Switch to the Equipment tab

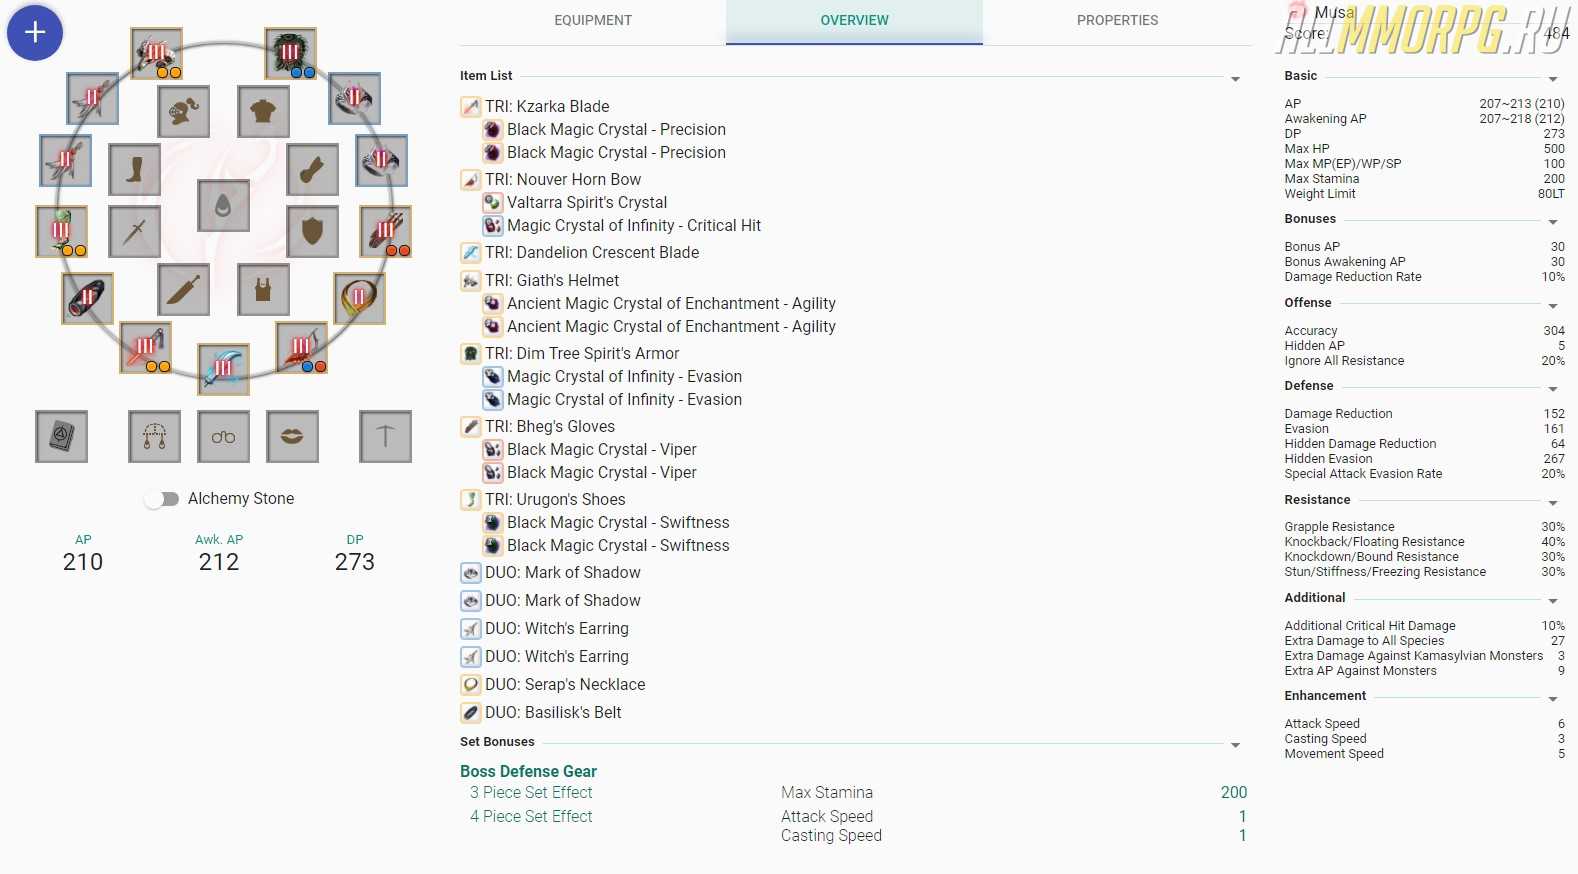593,21
